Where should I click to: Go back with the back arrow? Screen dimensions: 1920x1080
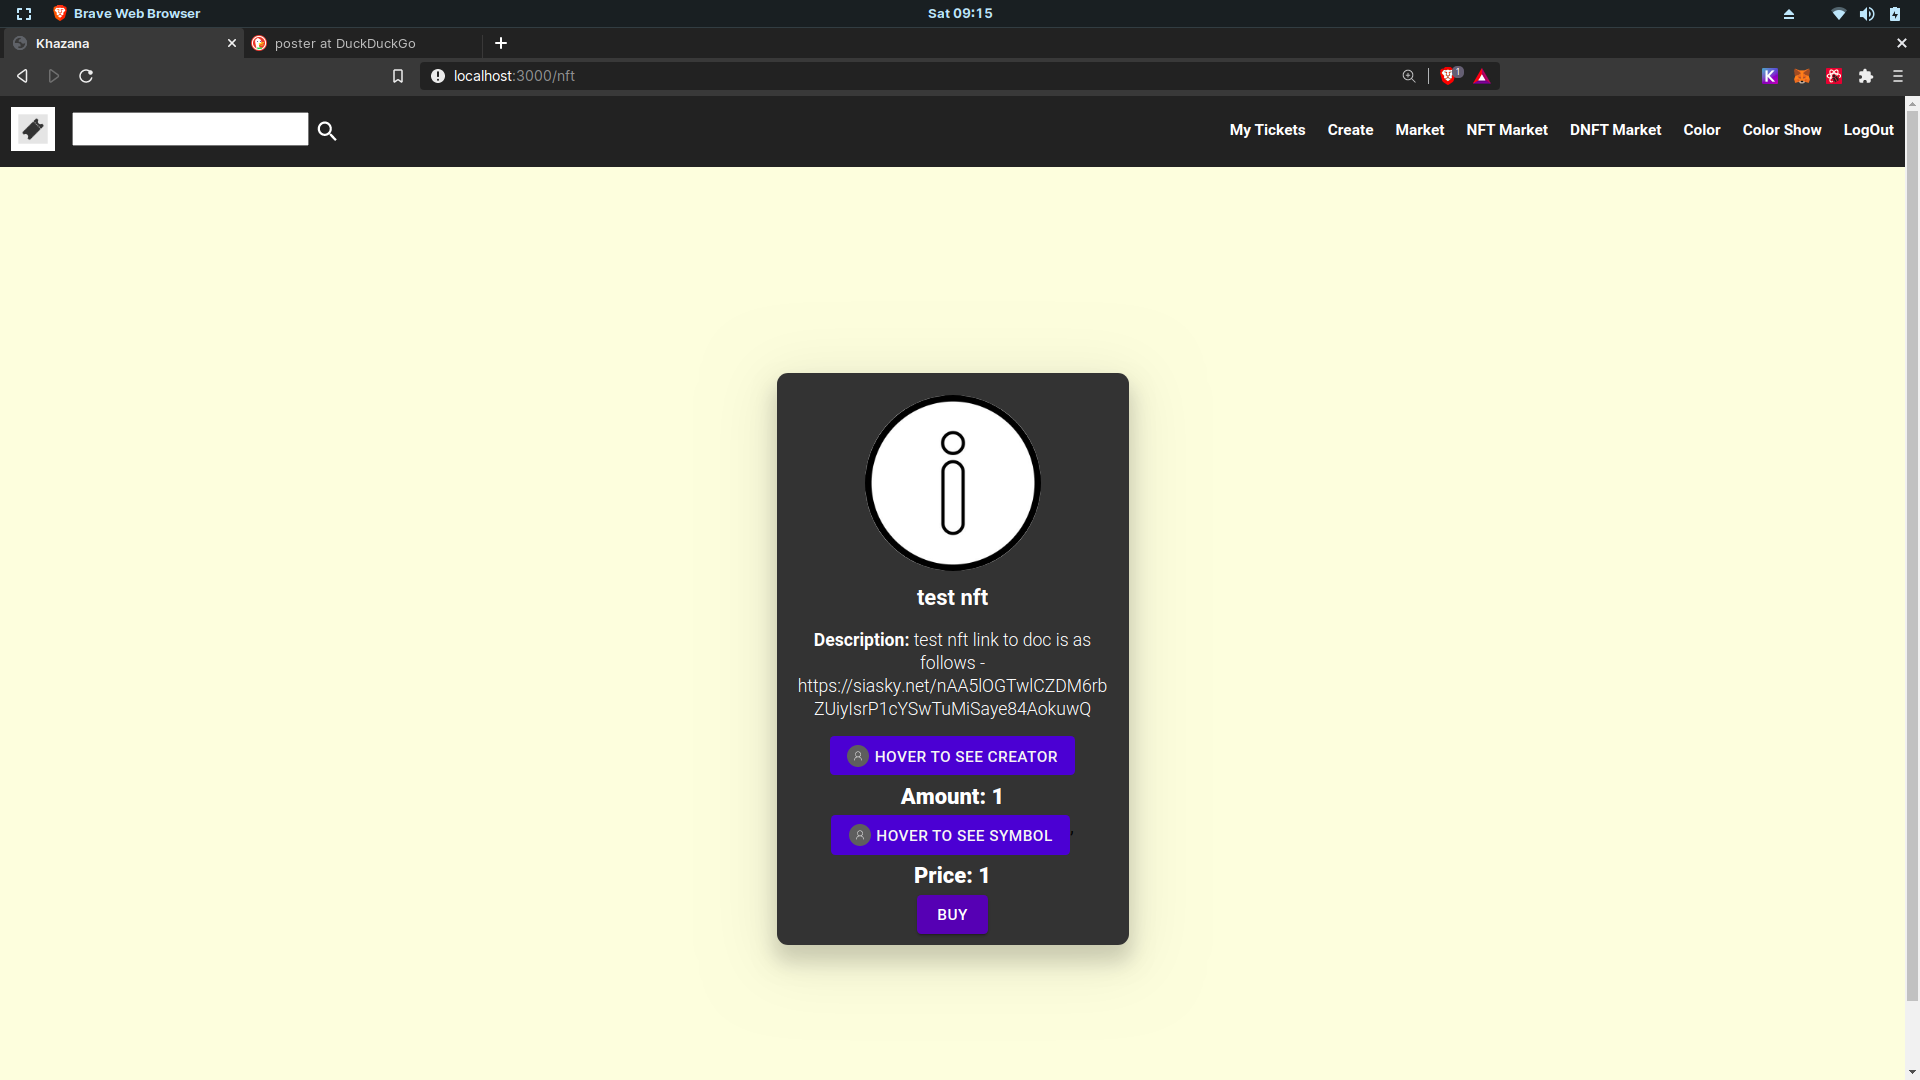[x=22, y=76]
